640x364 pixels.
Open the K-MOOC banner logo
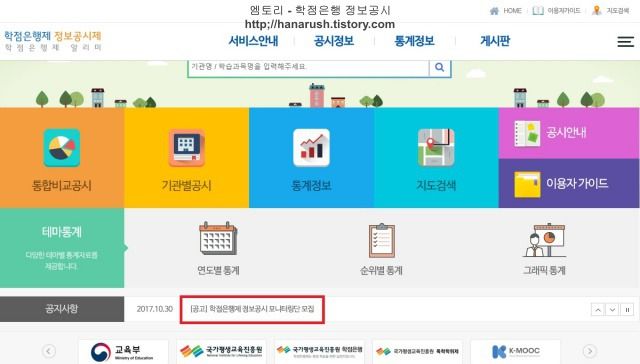pos(515,351)
